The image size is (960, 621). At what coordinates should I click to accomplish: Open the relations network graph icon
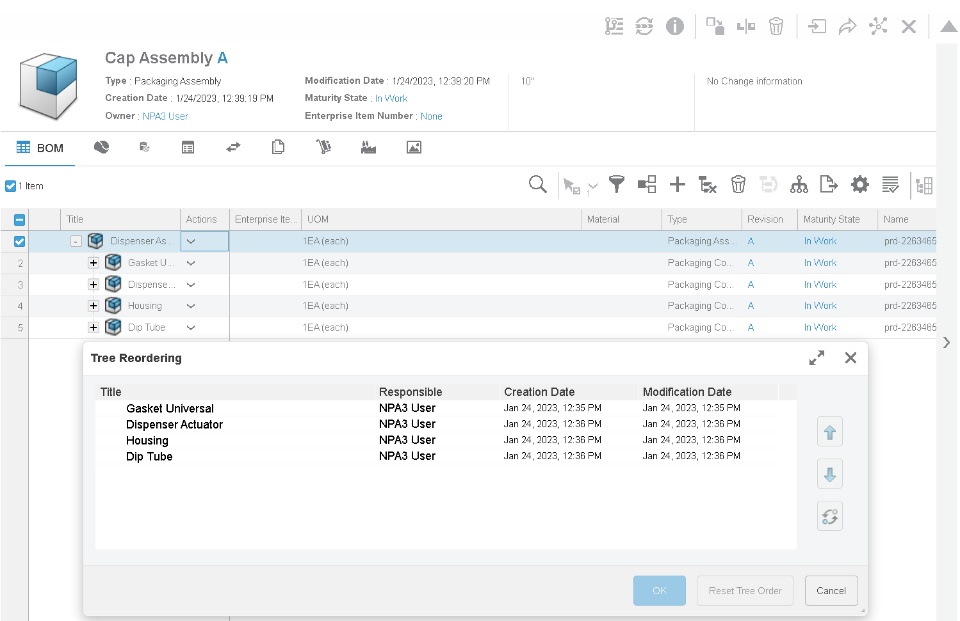point(878,26)
